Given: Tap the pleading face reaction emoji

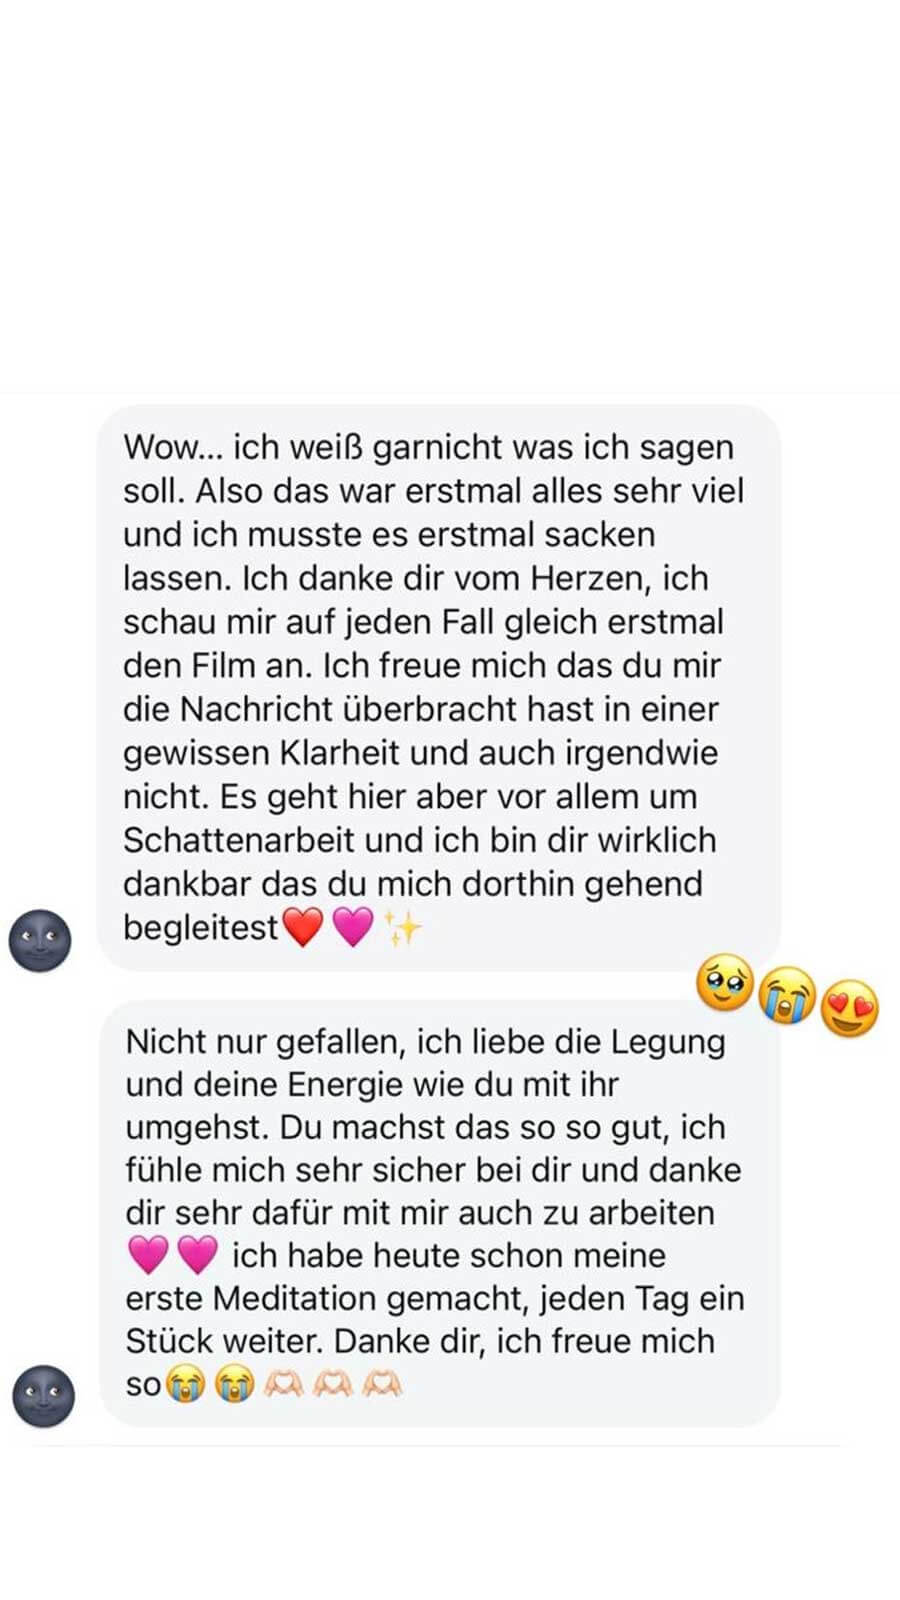Looking at the screenshot, I should click(725, 983).
